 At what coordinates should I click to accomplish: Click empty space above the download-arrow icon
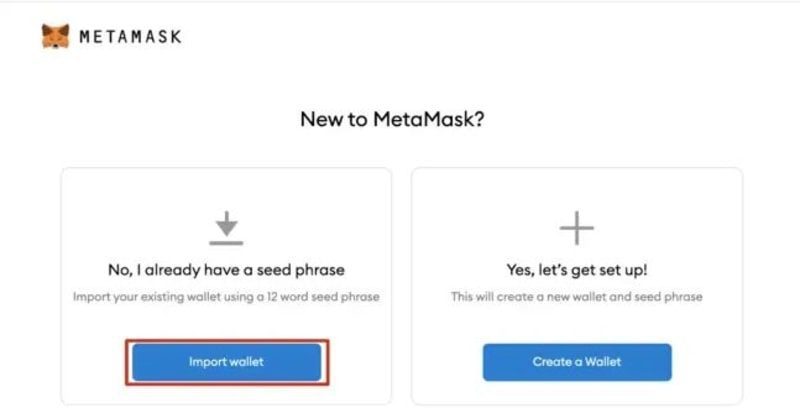(x=227, y=191)
